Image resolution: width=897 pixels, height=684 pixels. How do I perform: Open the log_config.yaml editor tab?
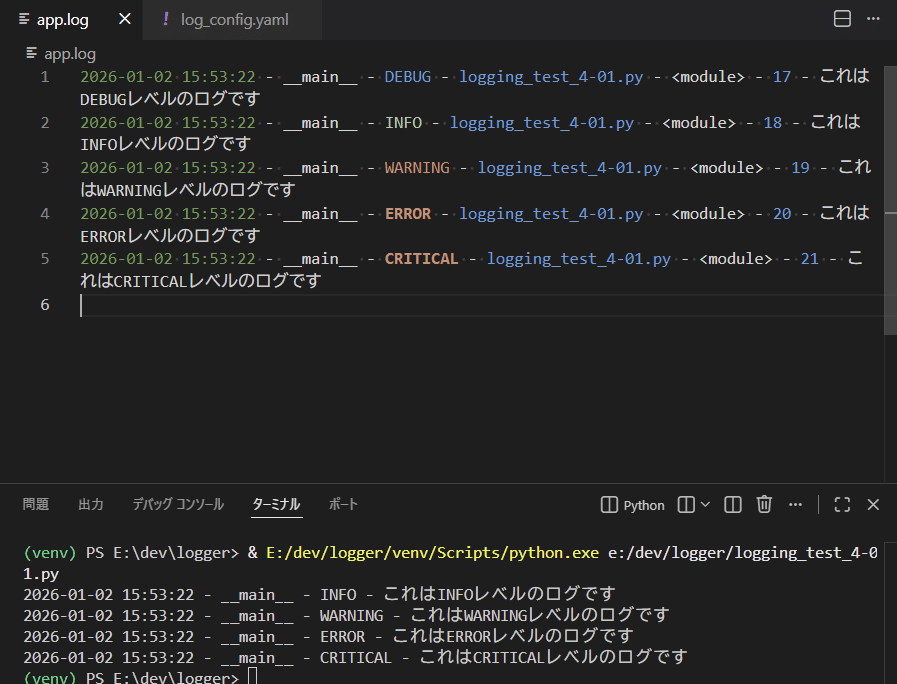point(234,20)
